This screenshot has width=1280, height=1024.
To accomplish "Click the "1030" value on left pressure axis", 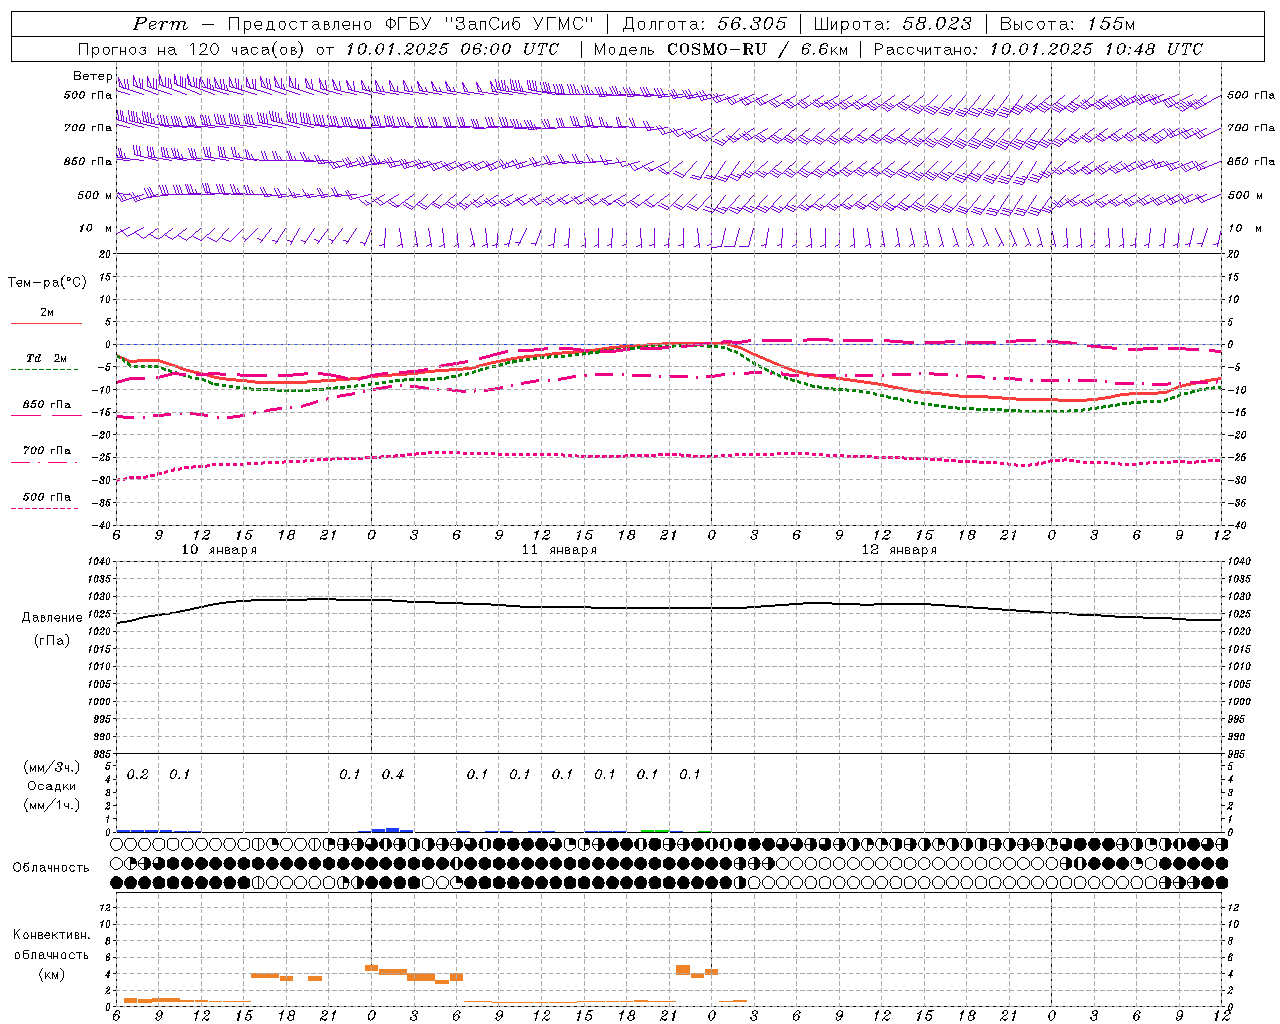I will click(100, 596).
